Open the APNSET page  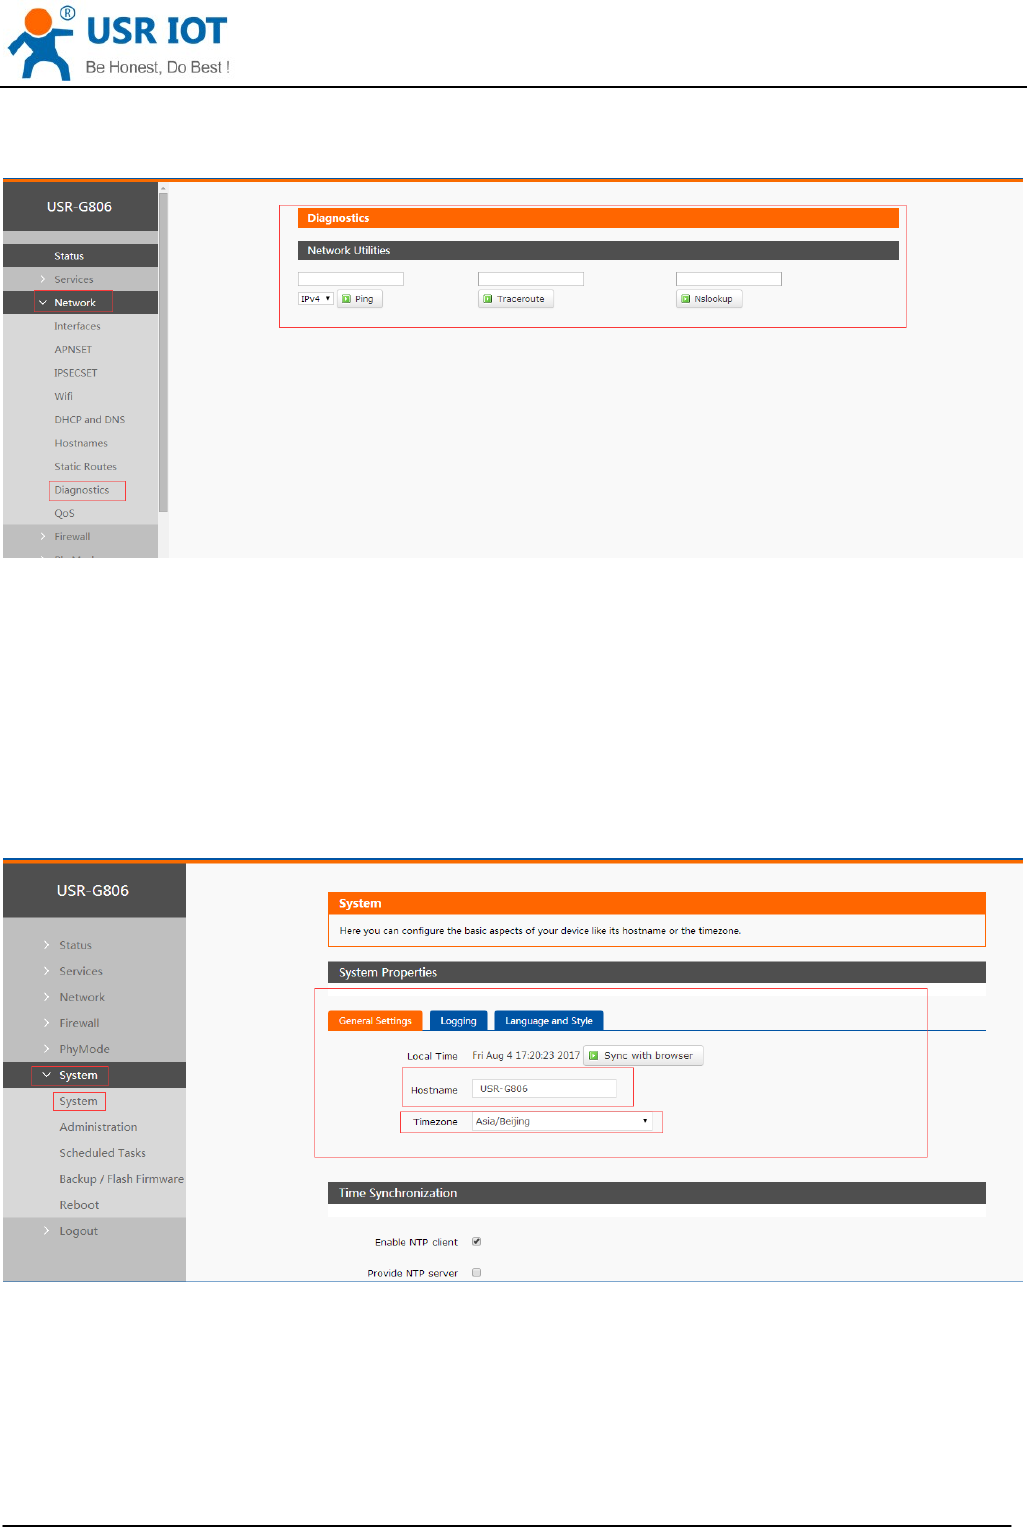tap(73, 350)
